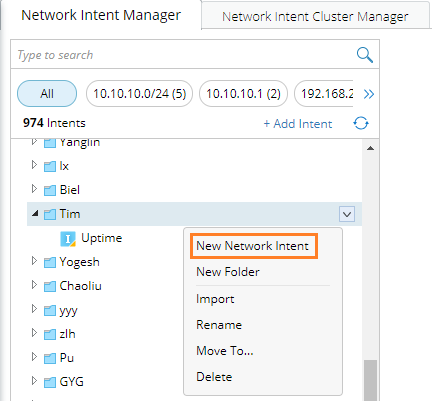This screenshot has height=401, width=432.
Task: Click the GYG folder icon
Action: pos(50,382)
